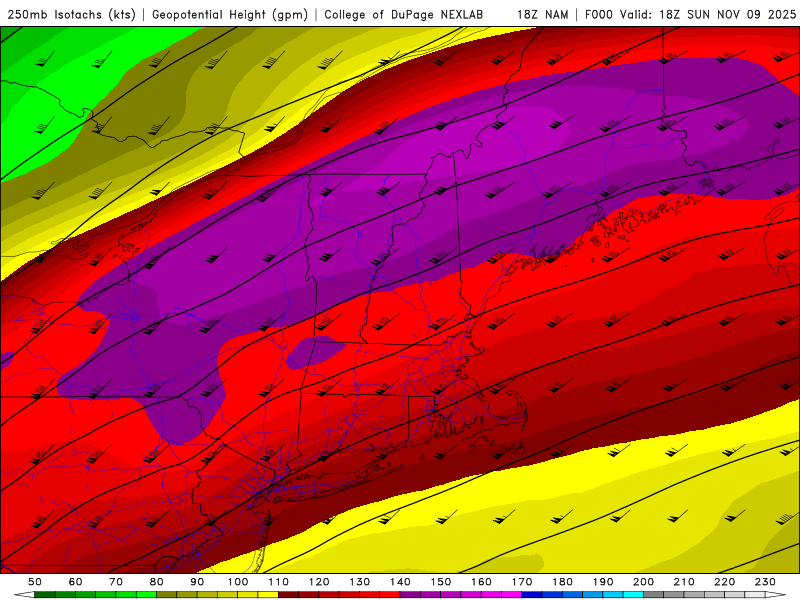Click the "College of DuPage NEXLAB" label

click(404, 15)
